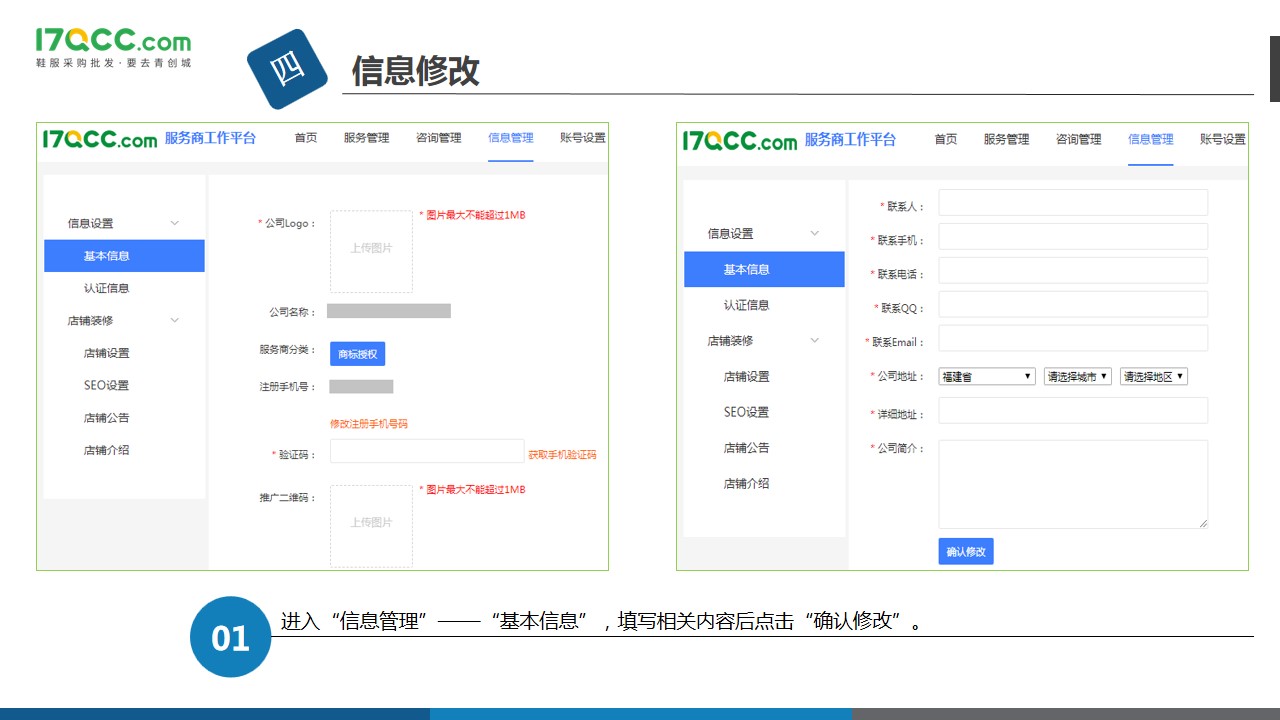Image resolution: width=1280 pixels, height=720 pixels.
Task: Click the 修改注册手机号码 link
Action: pyautogui.click(x=369, y=424)
